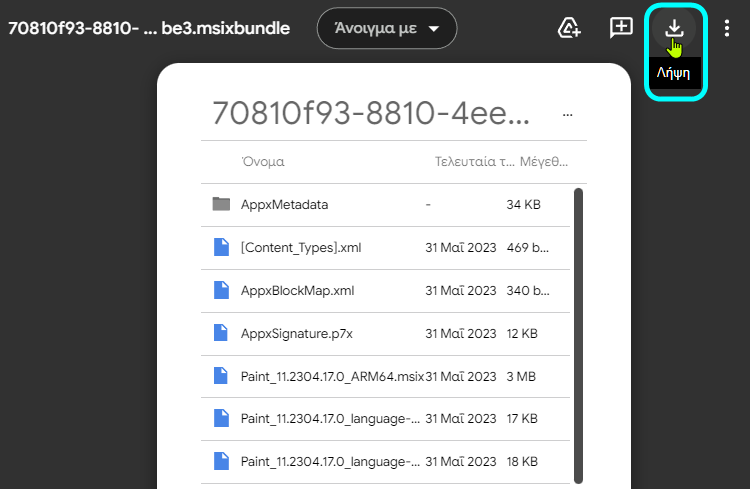The height and width of the screenshot is (489, 750).
Task: Click the msixbundle file title in the header
Action: 149,28
